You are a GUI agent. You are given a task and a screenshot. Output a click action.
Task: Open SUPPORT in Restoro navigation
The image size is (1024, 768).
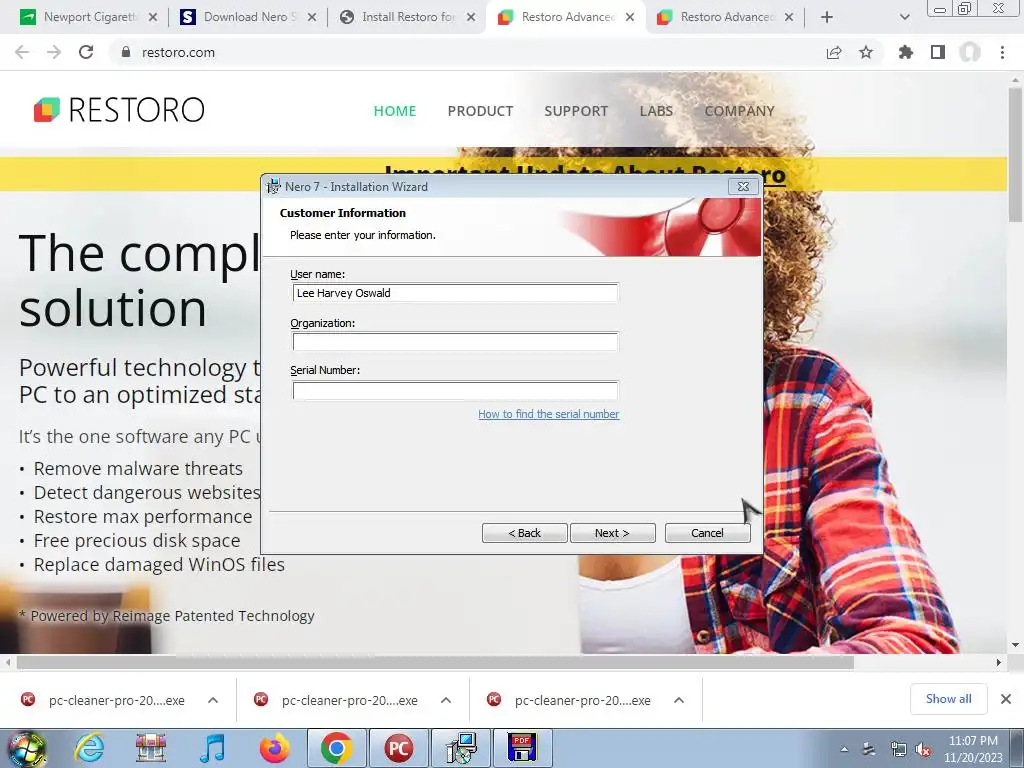[x=576, y=111]
